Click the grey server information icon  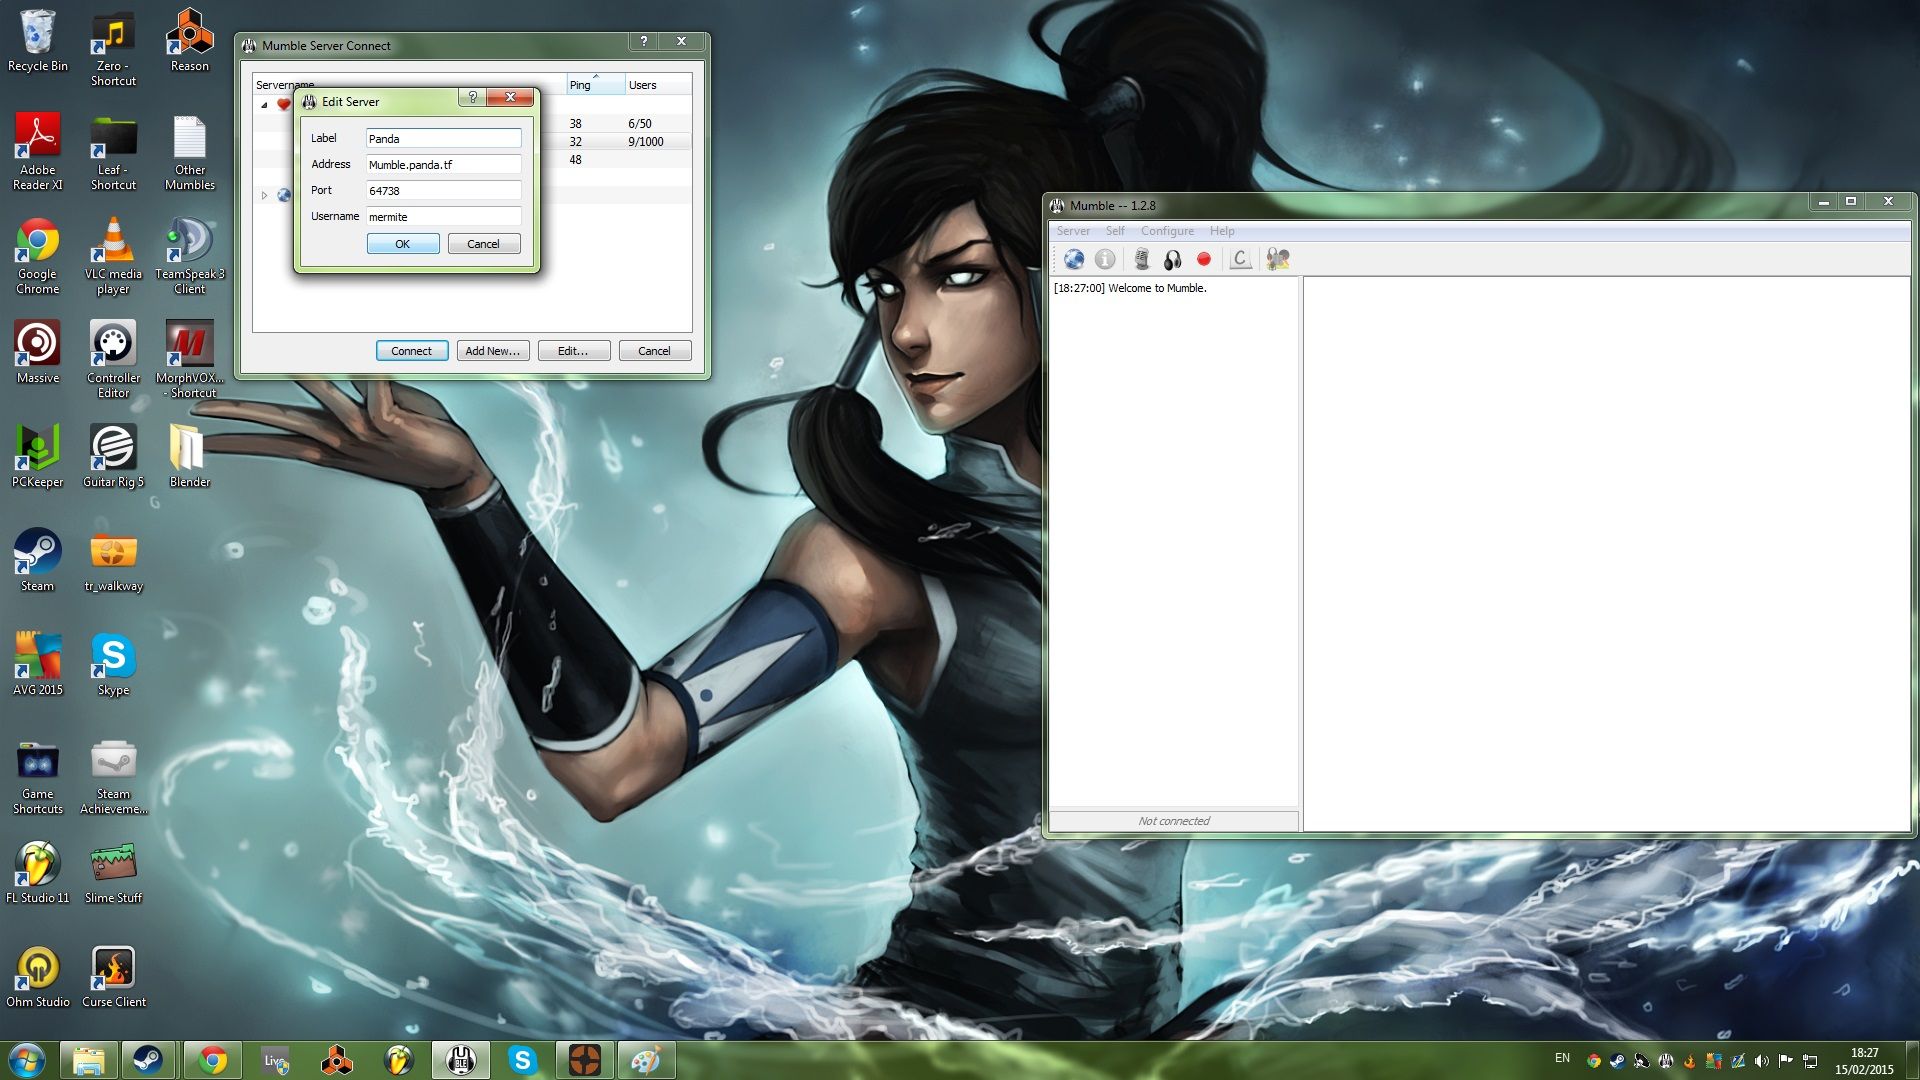coord(1105,259)
